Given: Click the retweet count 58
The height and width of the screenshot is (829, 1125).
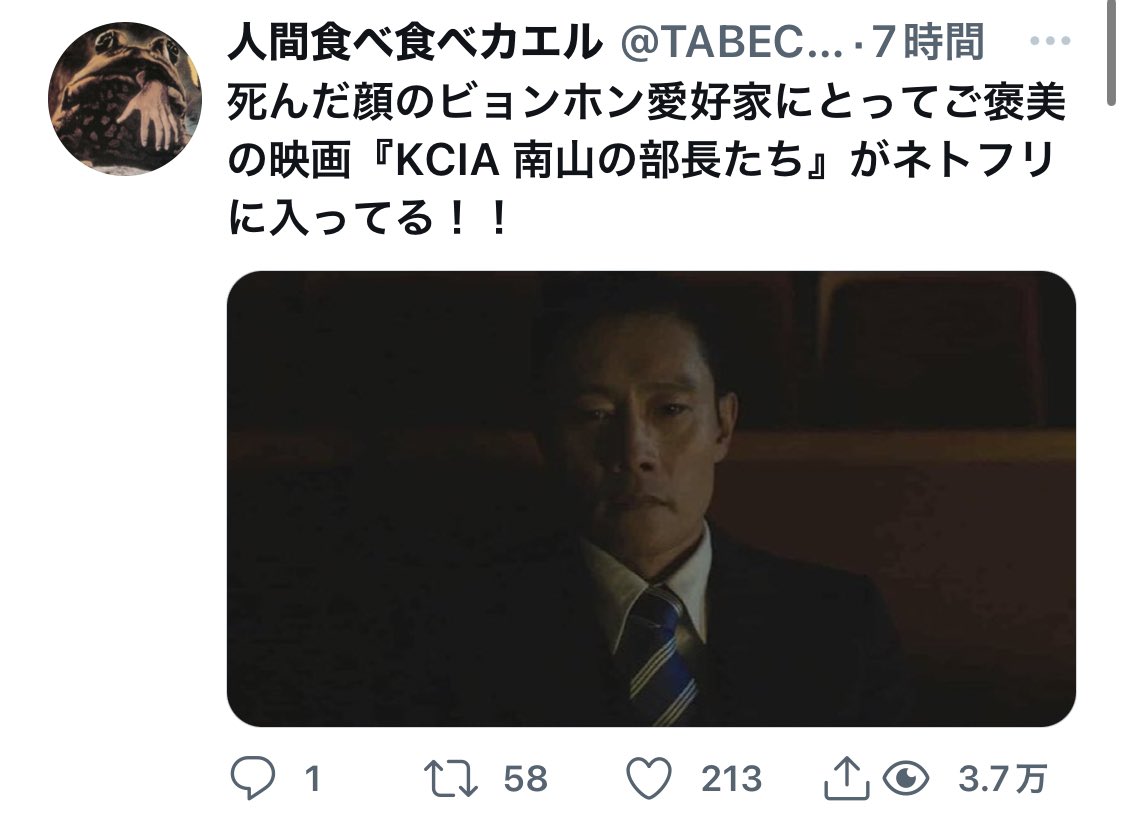Looking at the screenshot, I should (x=525, y=779).
